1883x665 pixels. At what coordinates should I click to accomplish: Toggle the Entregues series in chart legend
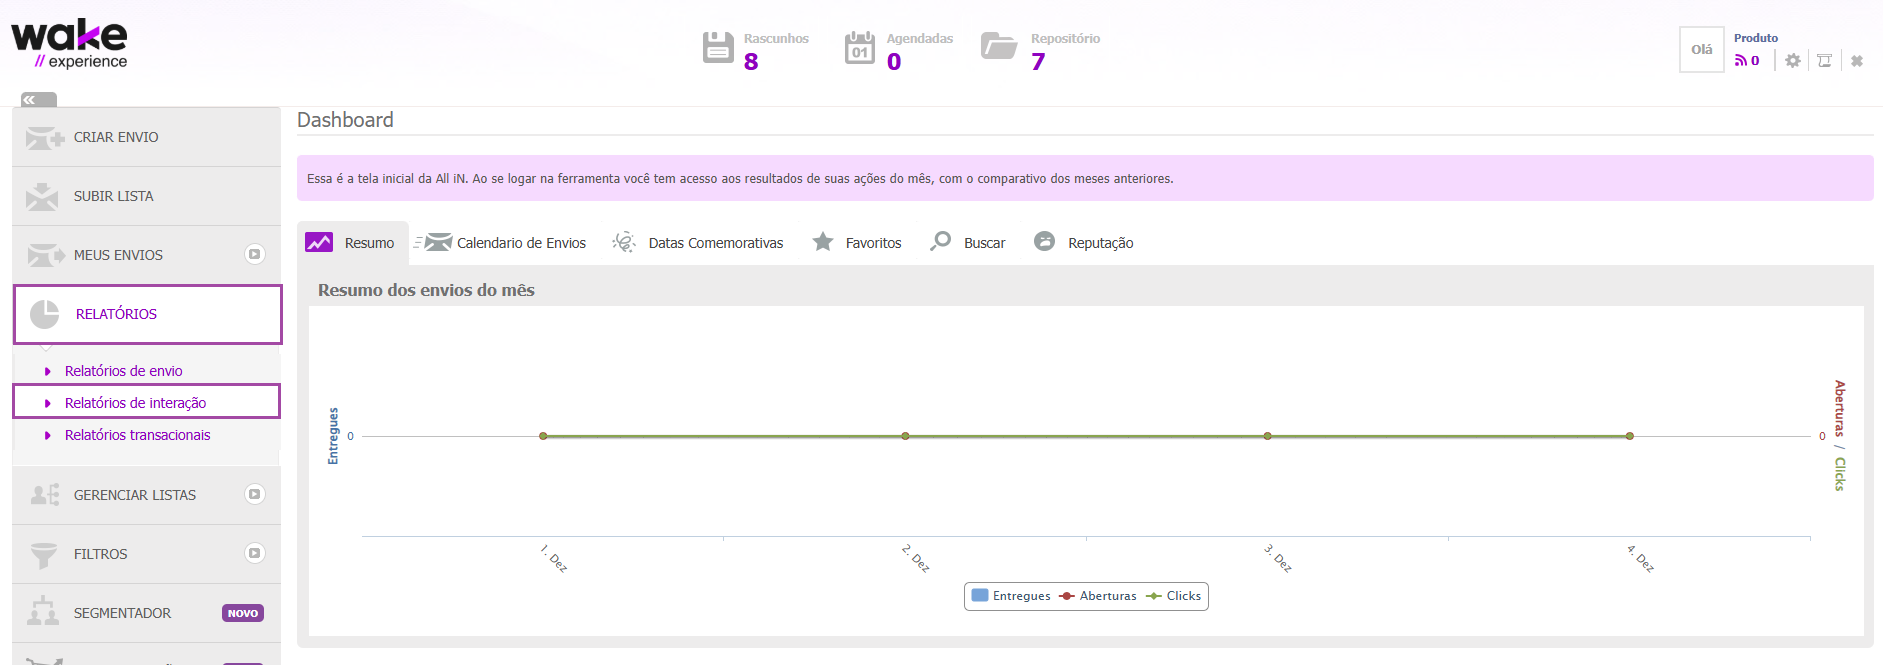(x=1011, y=596)
